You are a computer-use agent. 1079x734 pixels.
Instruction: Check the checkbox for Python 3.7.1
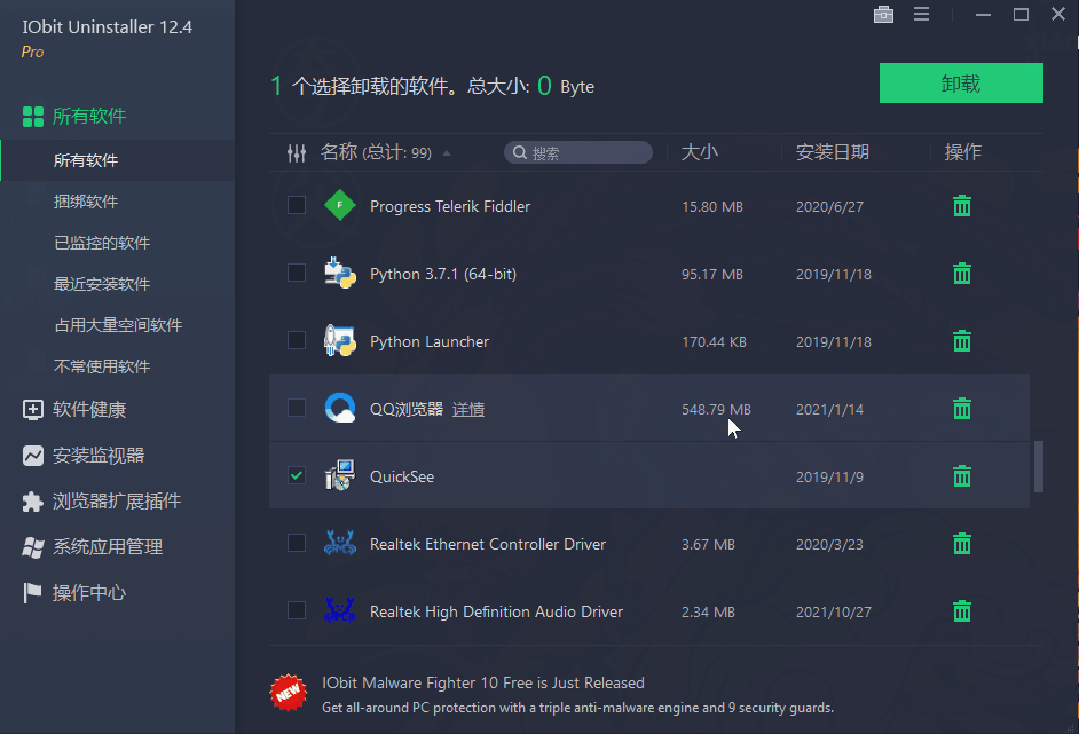[x=296, y=273]
